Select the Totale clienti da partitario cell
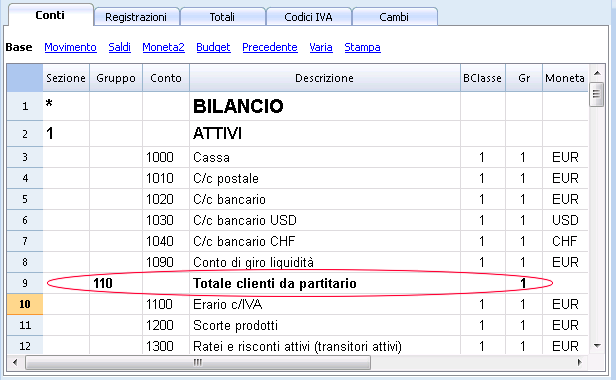616x380 pixels. tap(324, 283)
